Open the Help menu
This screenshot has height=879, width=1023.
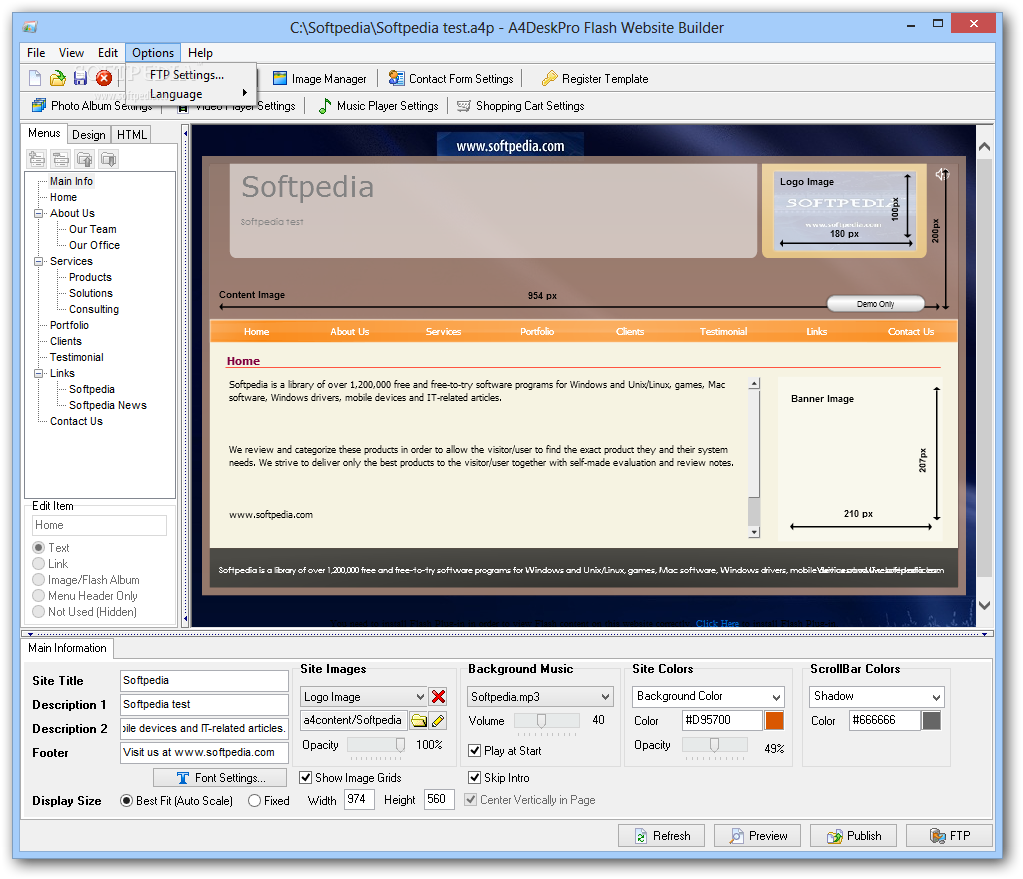[x=200, y=53]
